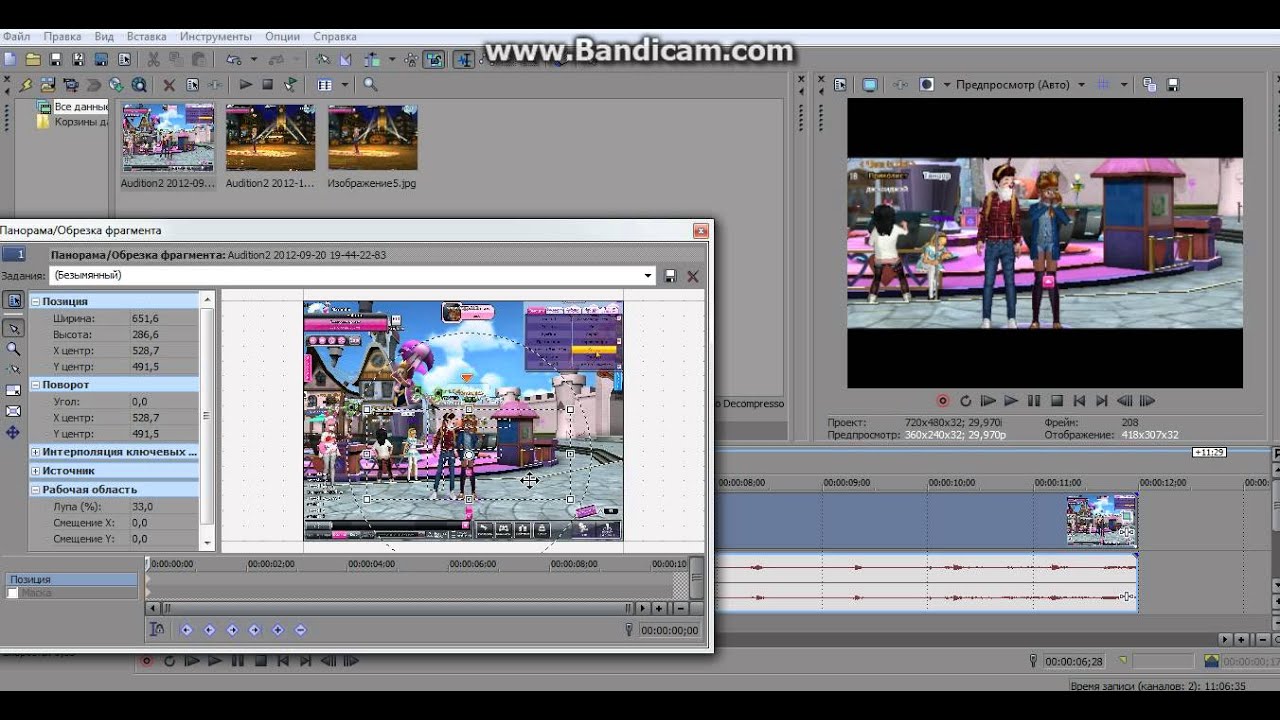Click the Search Media magnifier icon

click(370, 85)
